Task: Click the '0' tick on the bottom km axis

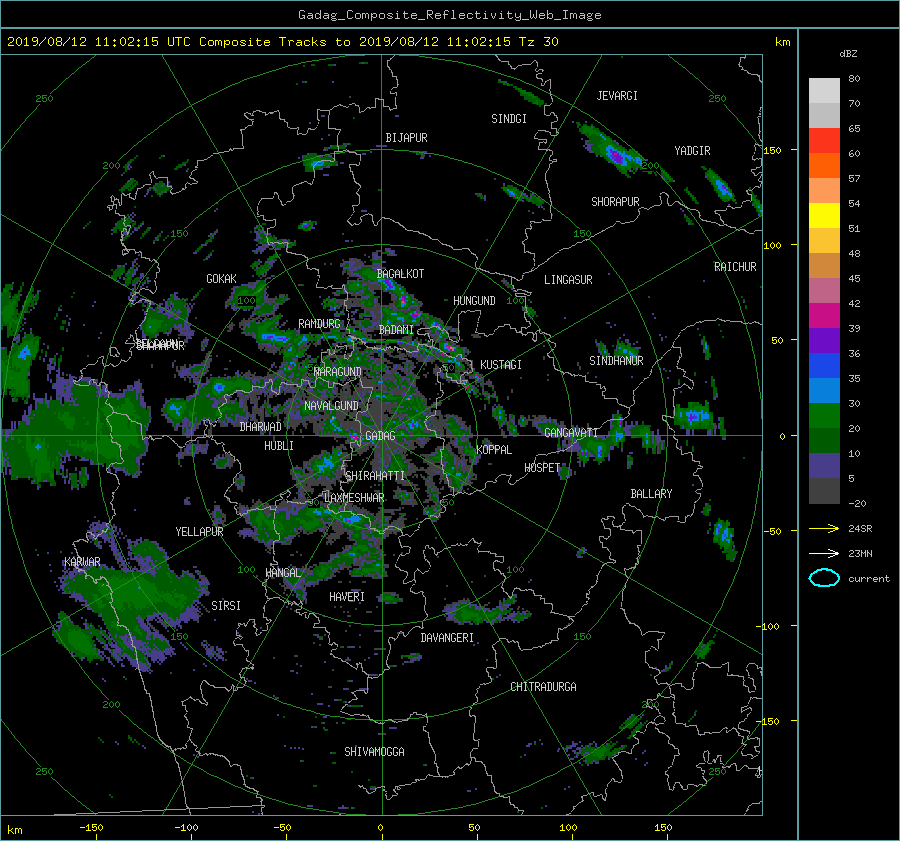Action: pyautogui.click(x=380, y=828)
